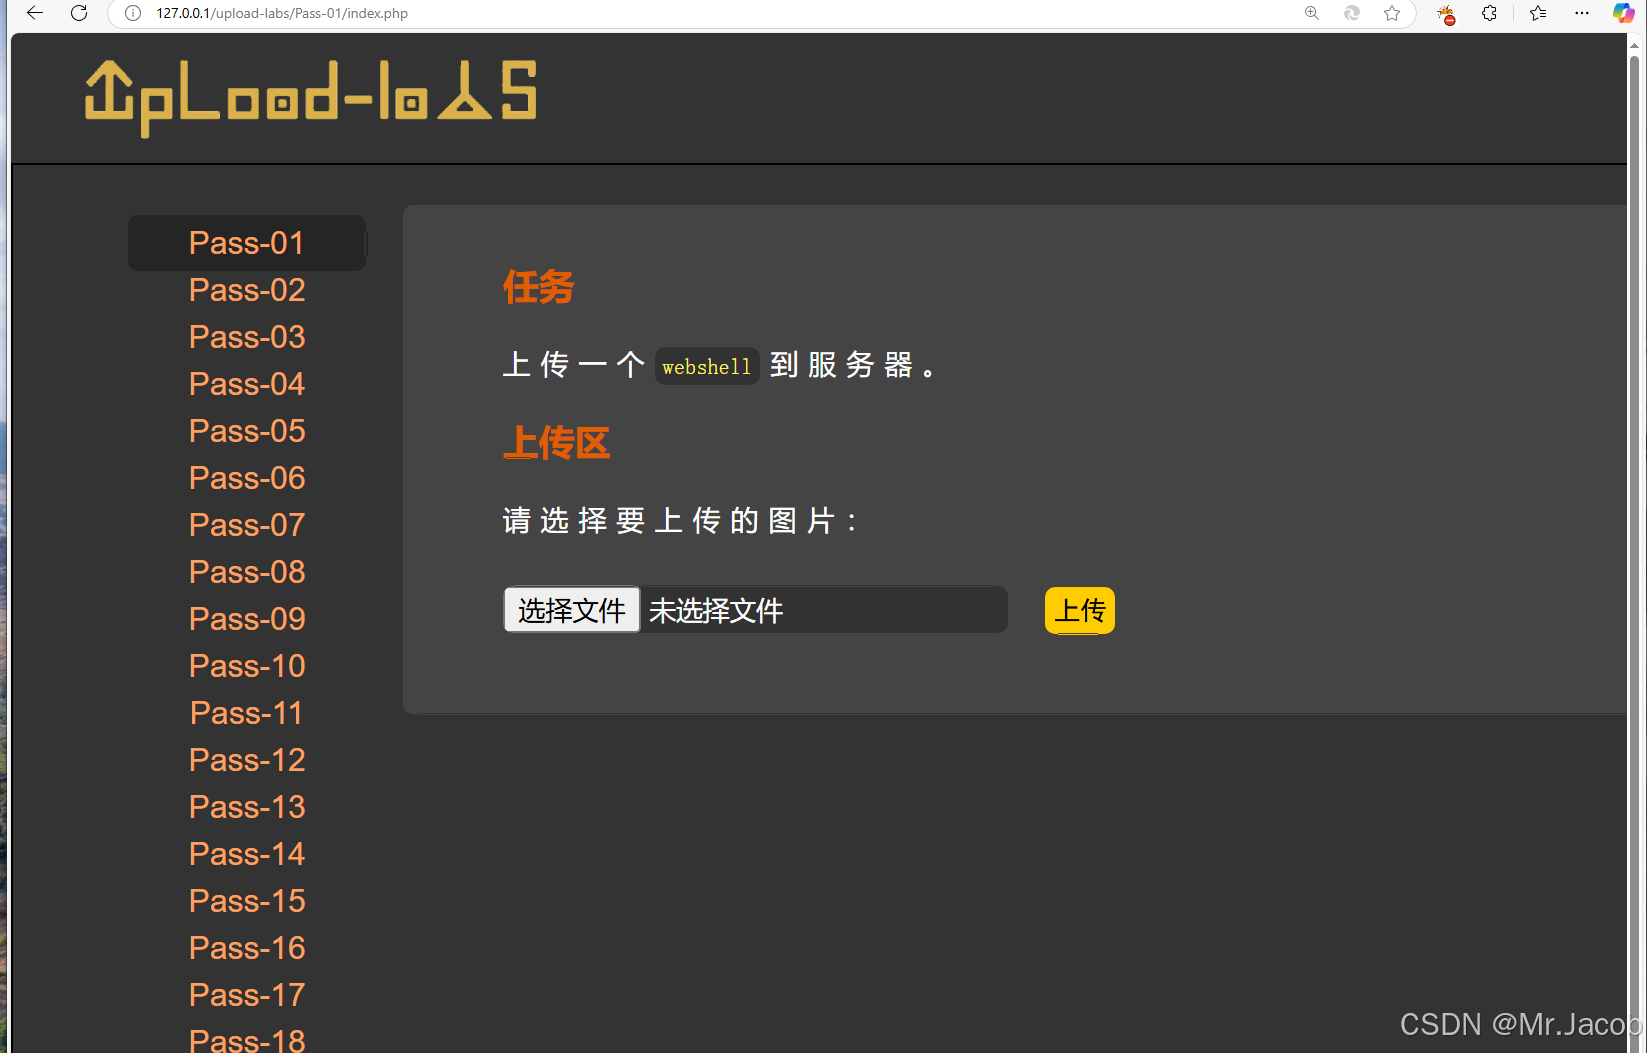Navigate to Pass-10 level

(x=247, y=666)
